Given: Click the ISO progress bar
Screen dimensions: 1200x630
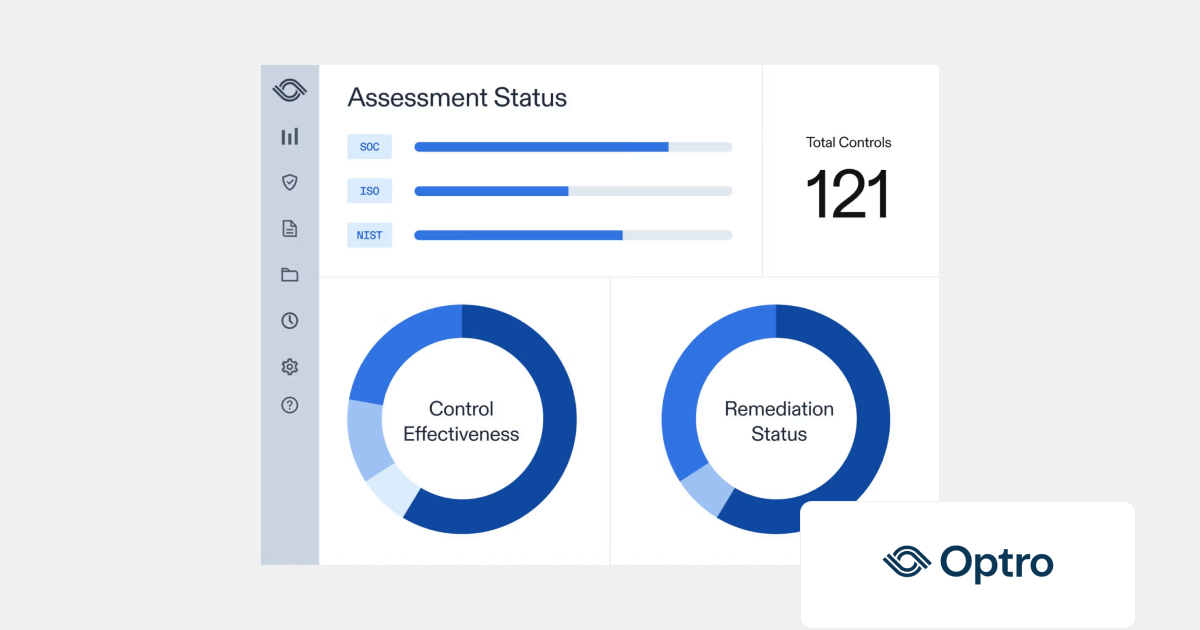Looking at the screenshot, I should (x=573, y=191).
